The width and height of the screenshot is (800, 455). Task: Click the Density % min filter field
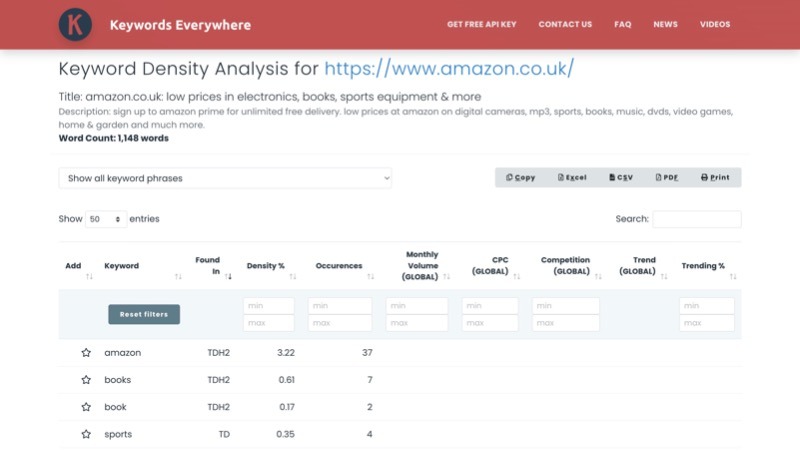click(x=268, y=306)
